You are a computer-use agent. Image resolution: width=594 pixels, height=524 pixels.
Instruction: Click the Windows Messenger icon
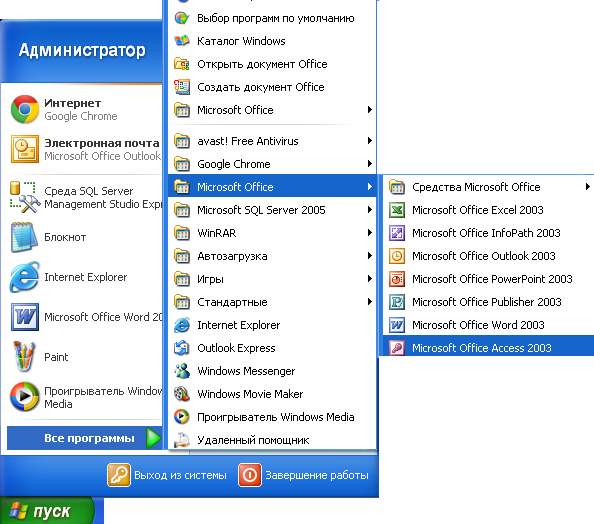[x=182, y=371]
